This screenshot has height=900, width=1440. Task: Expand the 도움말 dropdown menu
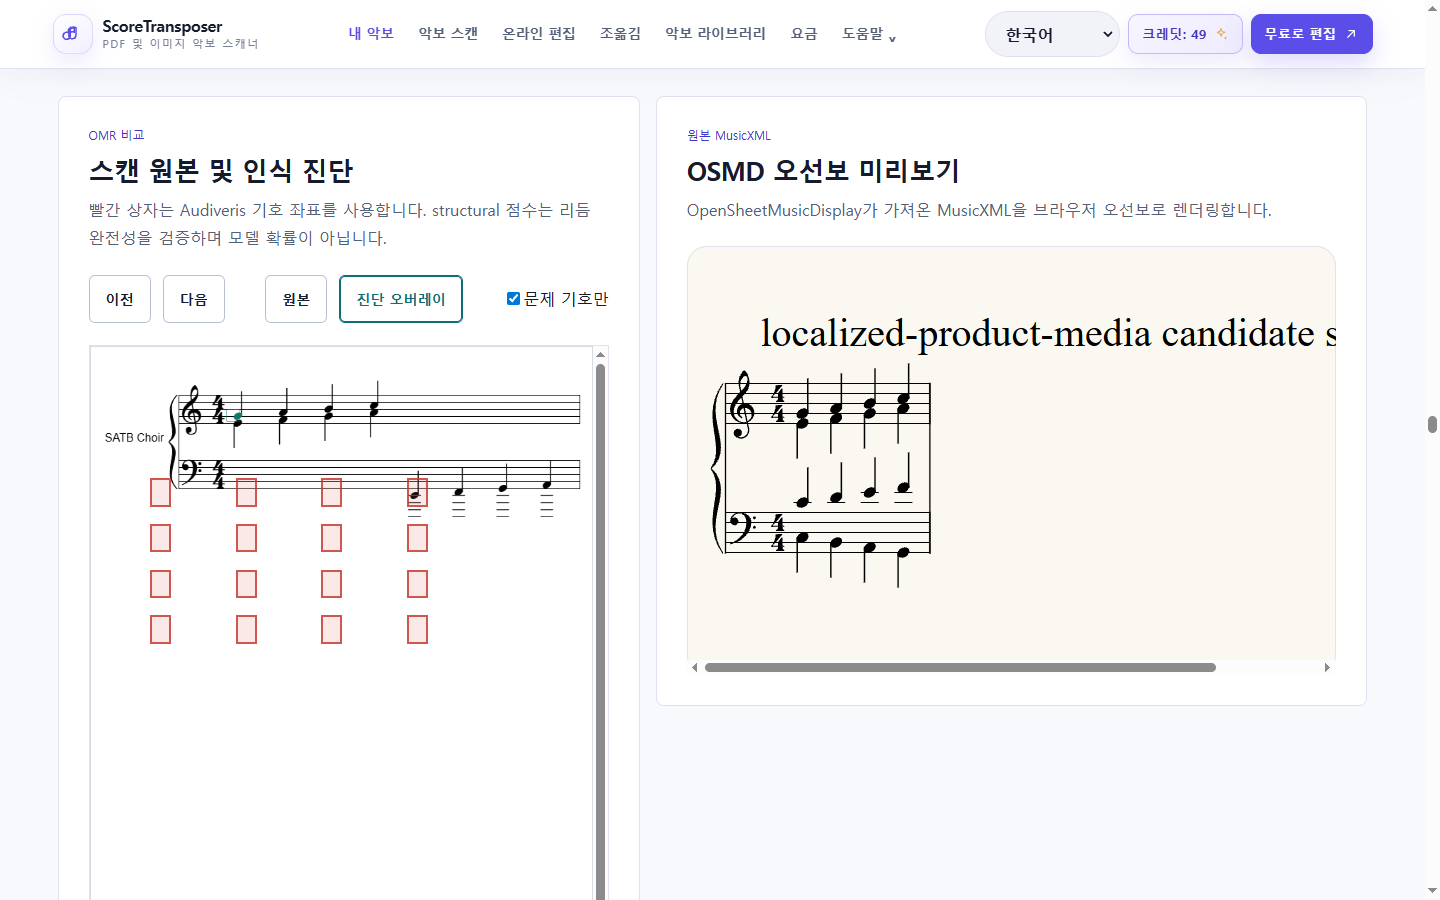[x=869, y=34]
